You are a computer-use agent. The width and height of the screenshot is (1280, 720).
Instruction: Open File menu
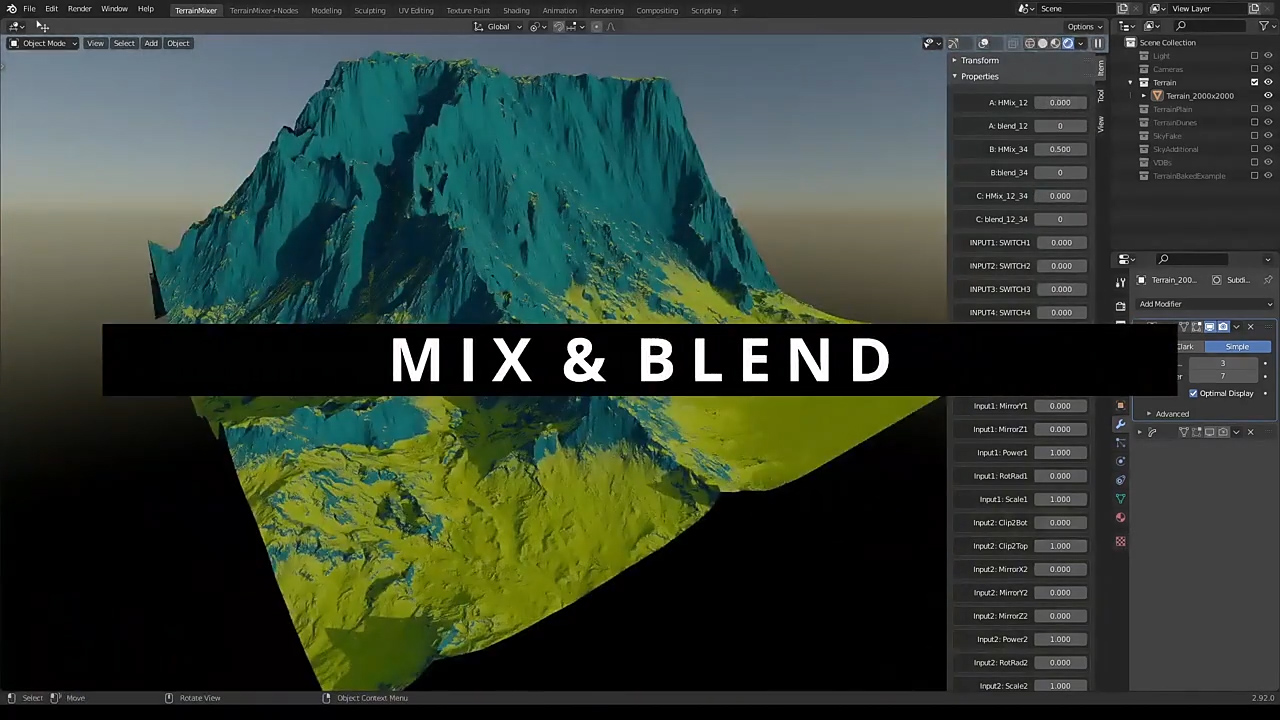(x=30, y=9)
